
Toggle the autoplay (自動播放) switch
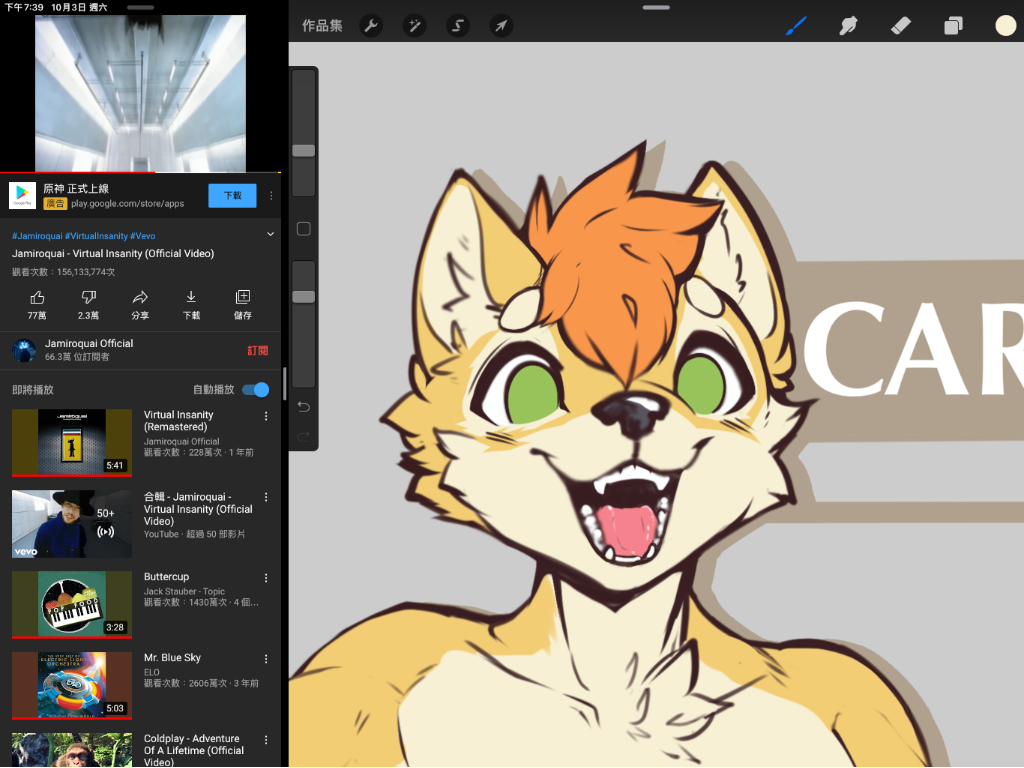click(255, 390)
